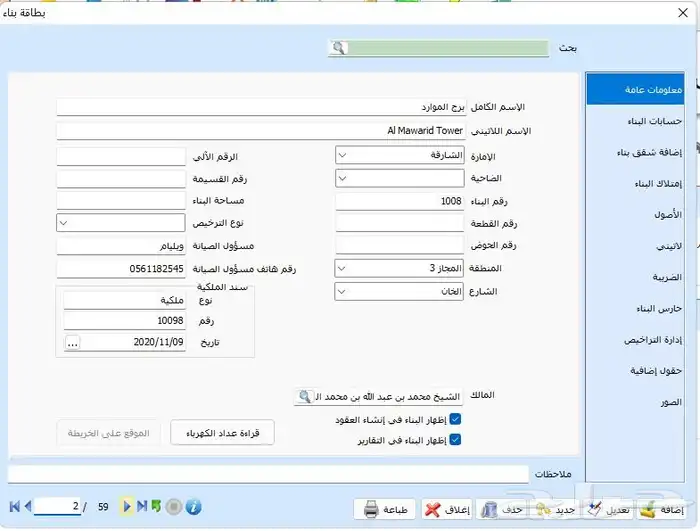Open the الشارع dropdown

(399, 292)
